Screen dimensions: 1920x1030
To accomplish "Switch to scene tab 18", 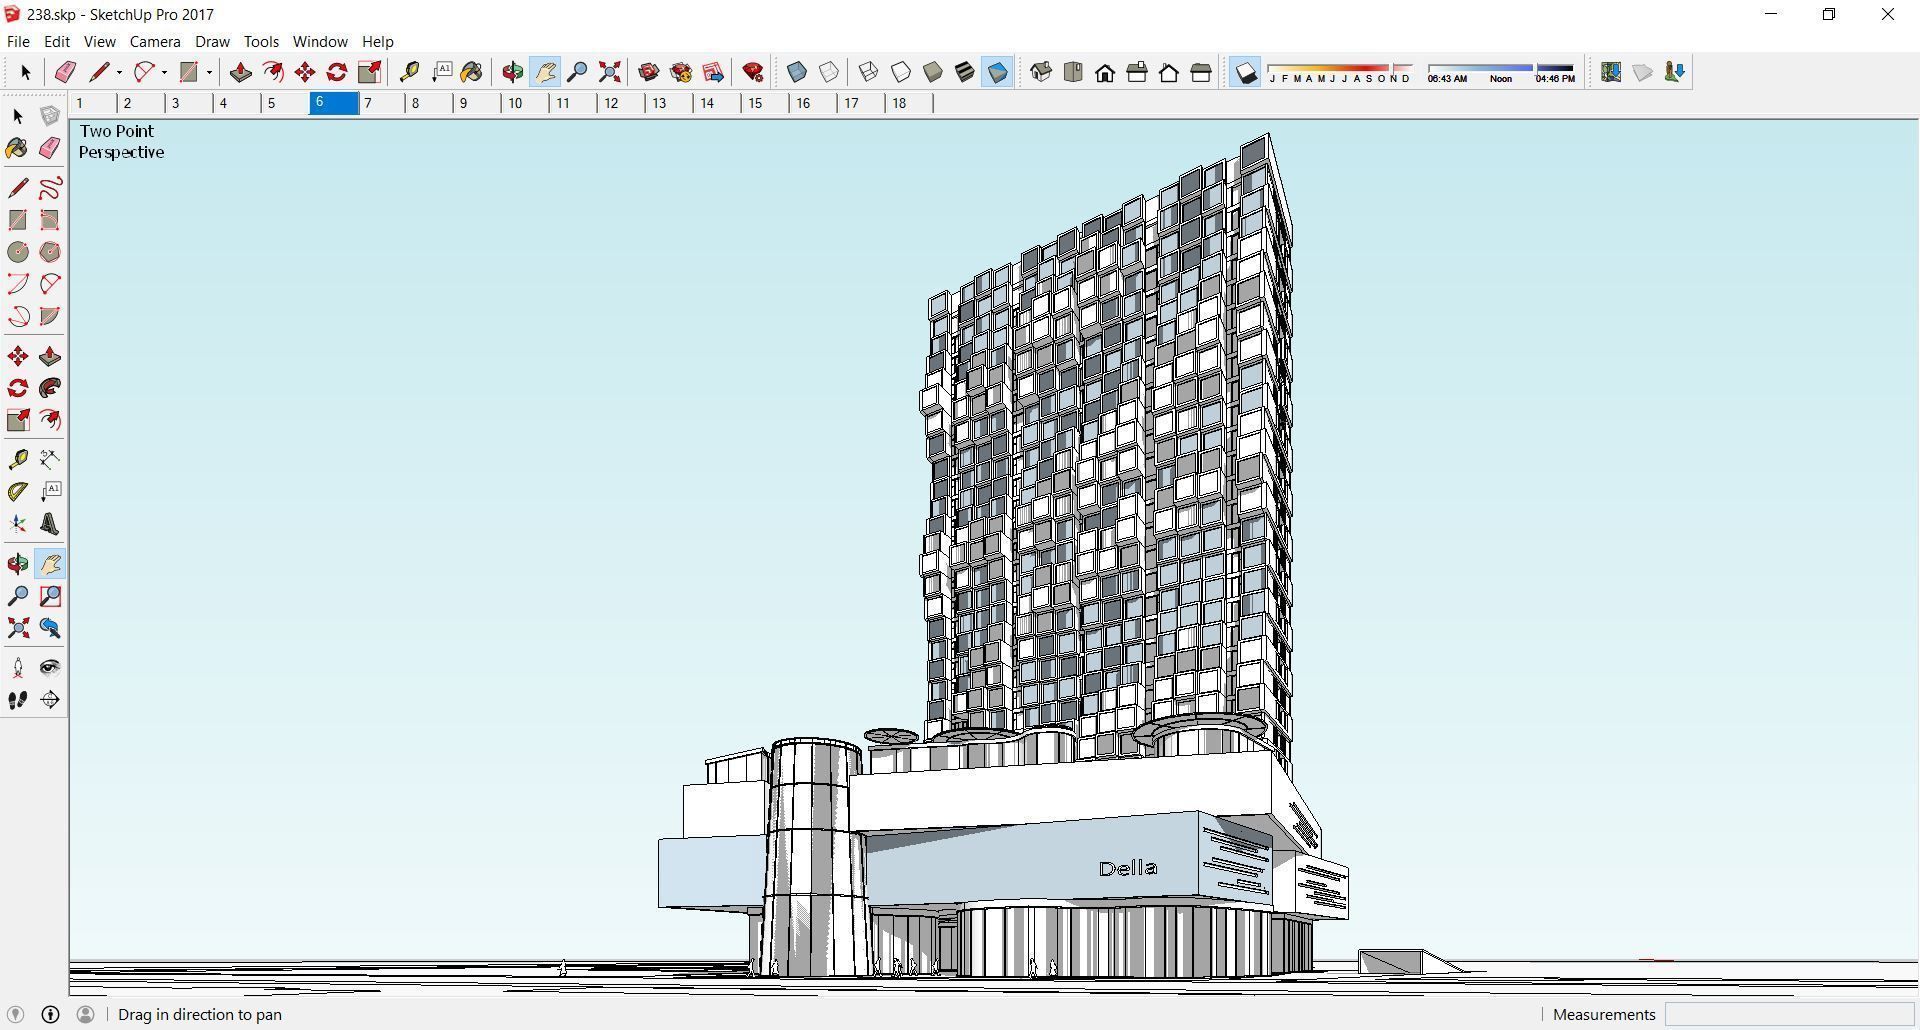I will [x=909, y=103].
